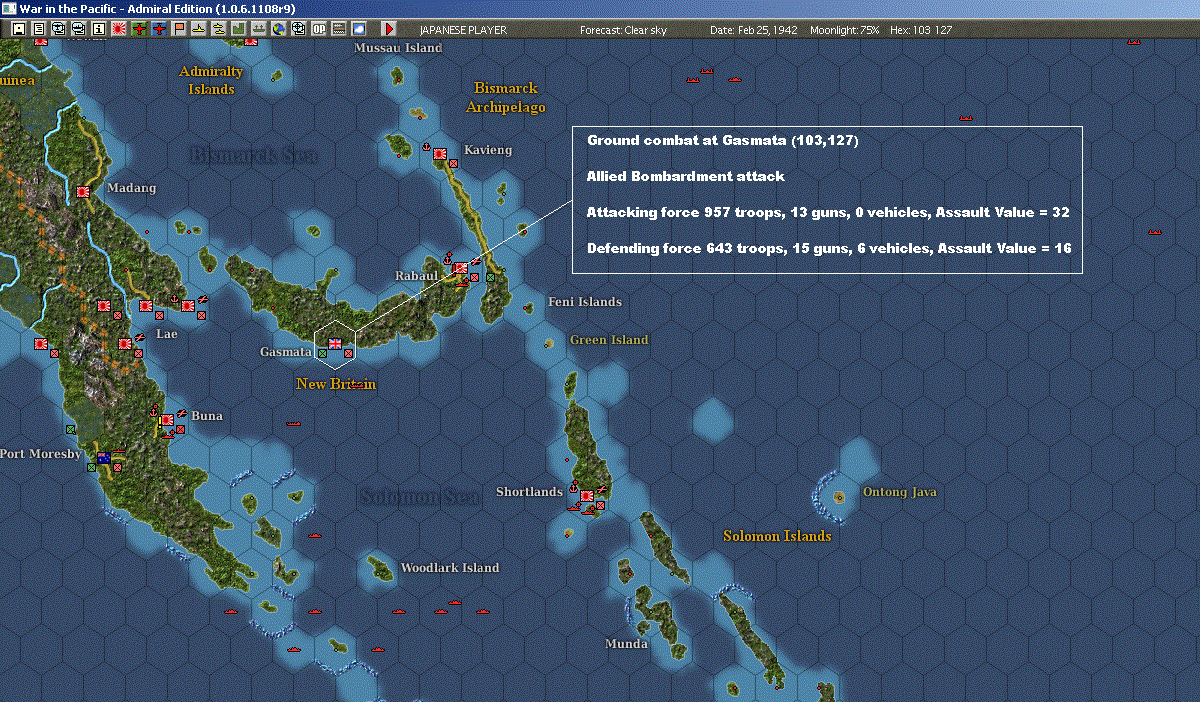
Task: Click the ship-with-crosshair toolbar icon
Action: pos(79,29)
